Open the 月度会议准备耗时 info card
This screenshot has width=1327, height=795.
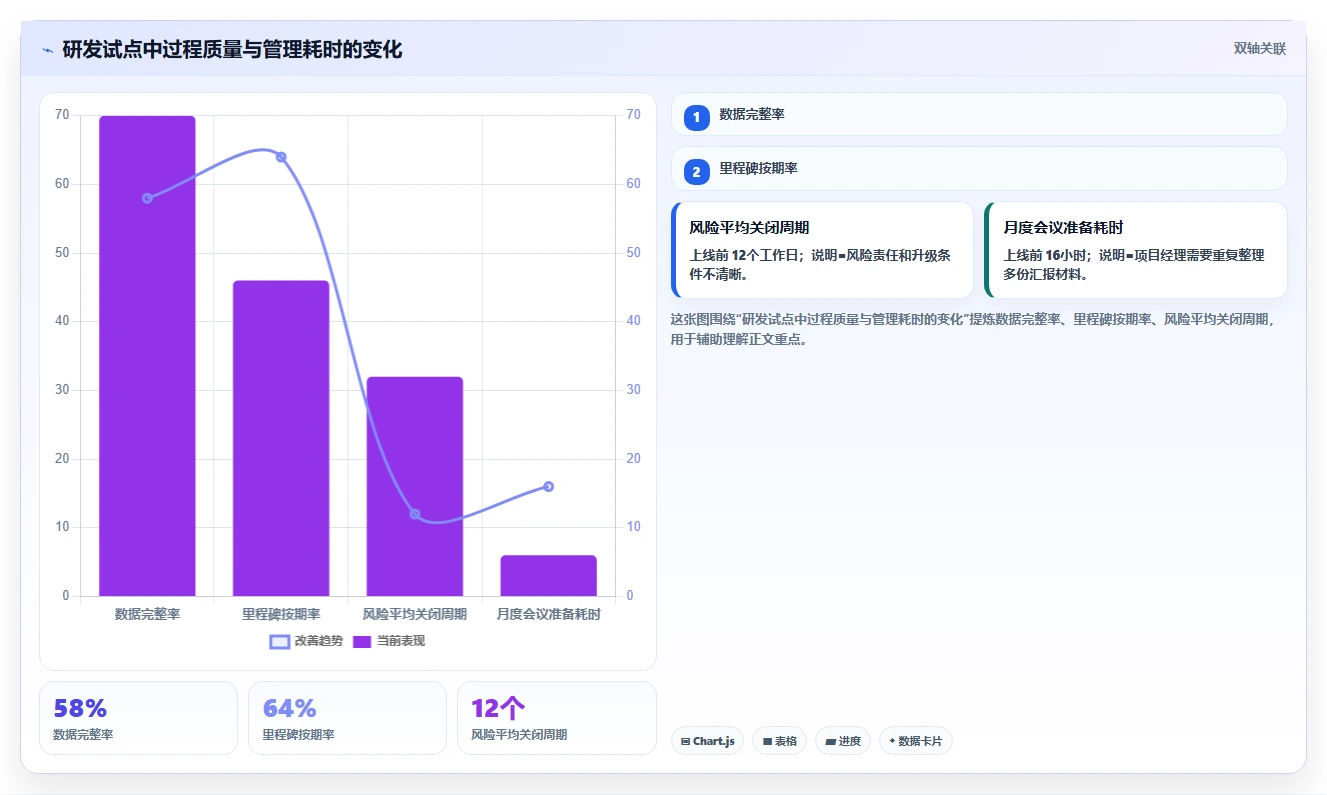(1136, 250)
